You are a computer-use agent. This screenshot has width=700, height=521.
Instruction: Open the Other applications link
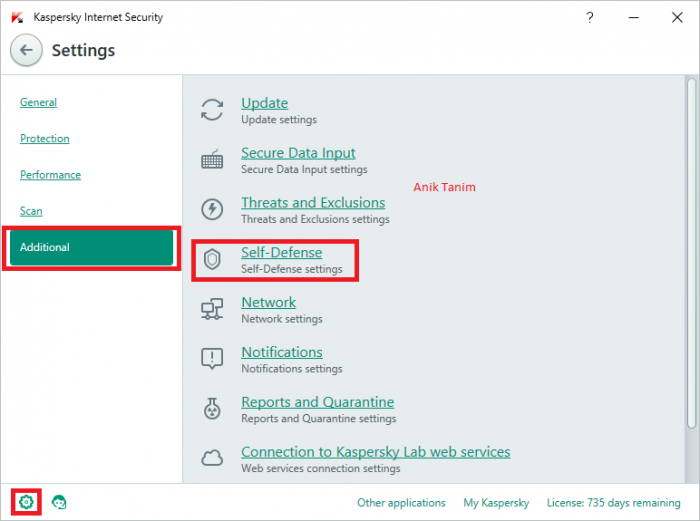pyautogui.click(x=401, y=503)
